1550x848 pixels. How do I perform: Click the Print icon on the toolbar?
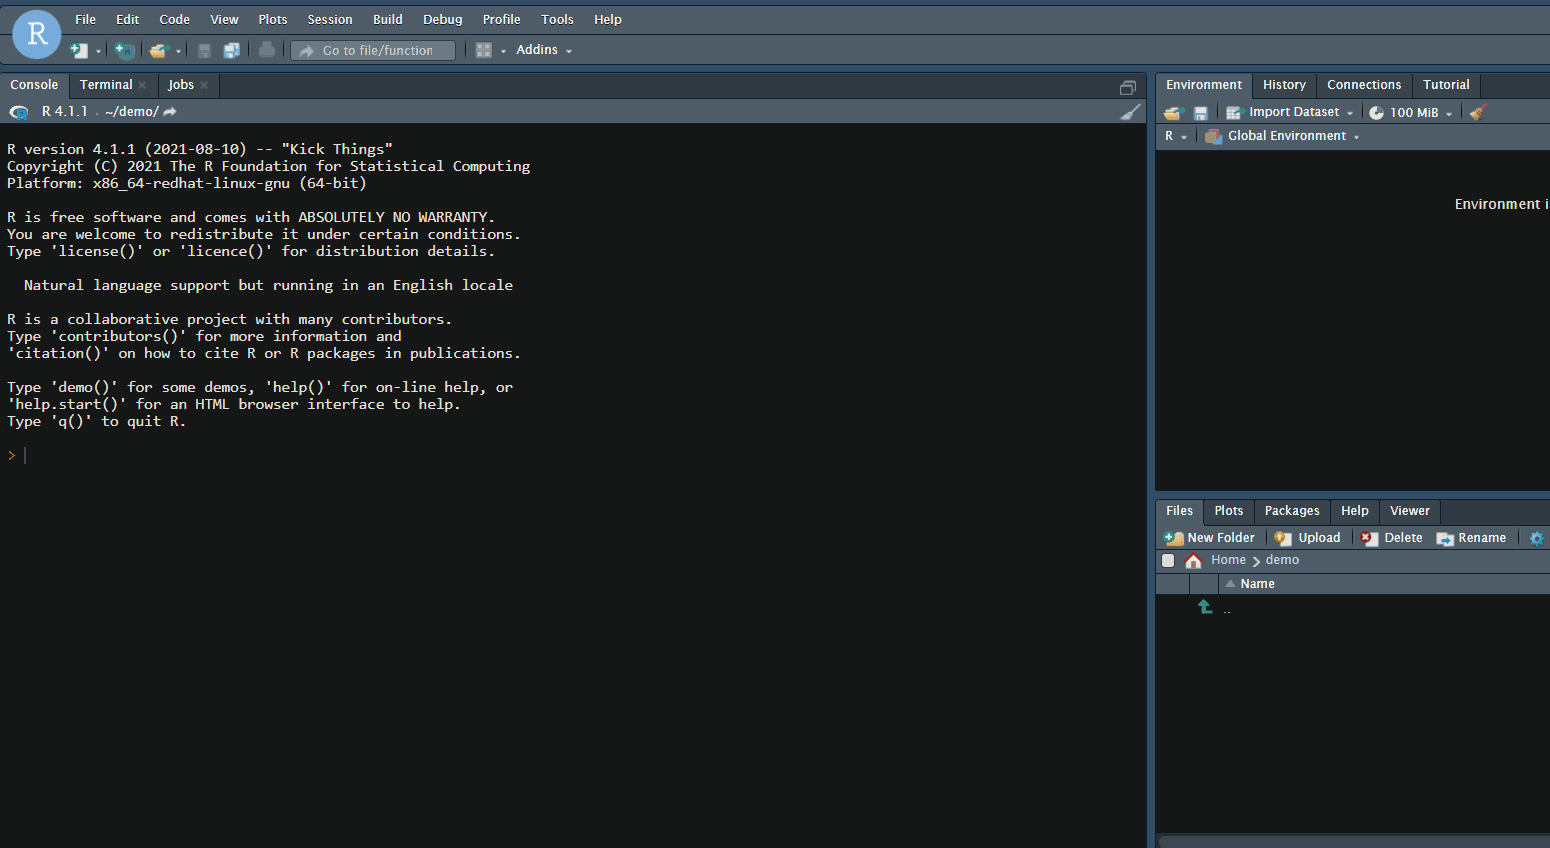pyautogui.click(x=266, y=49)
